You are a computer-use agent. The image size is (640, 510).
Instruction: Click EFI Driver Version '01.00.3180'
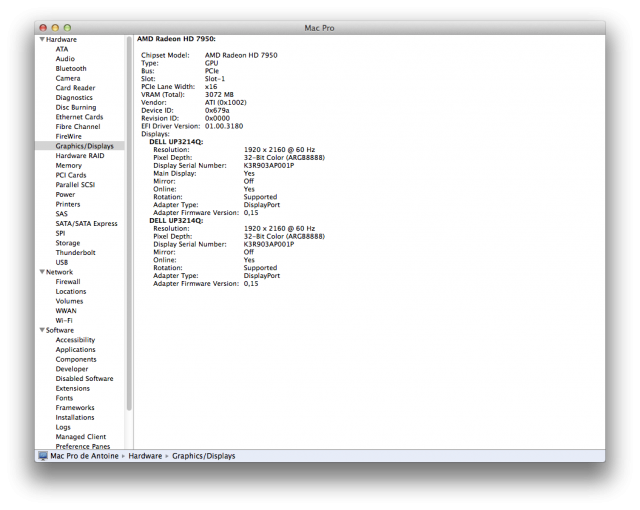pyautogui.click(x=224, y=126)
